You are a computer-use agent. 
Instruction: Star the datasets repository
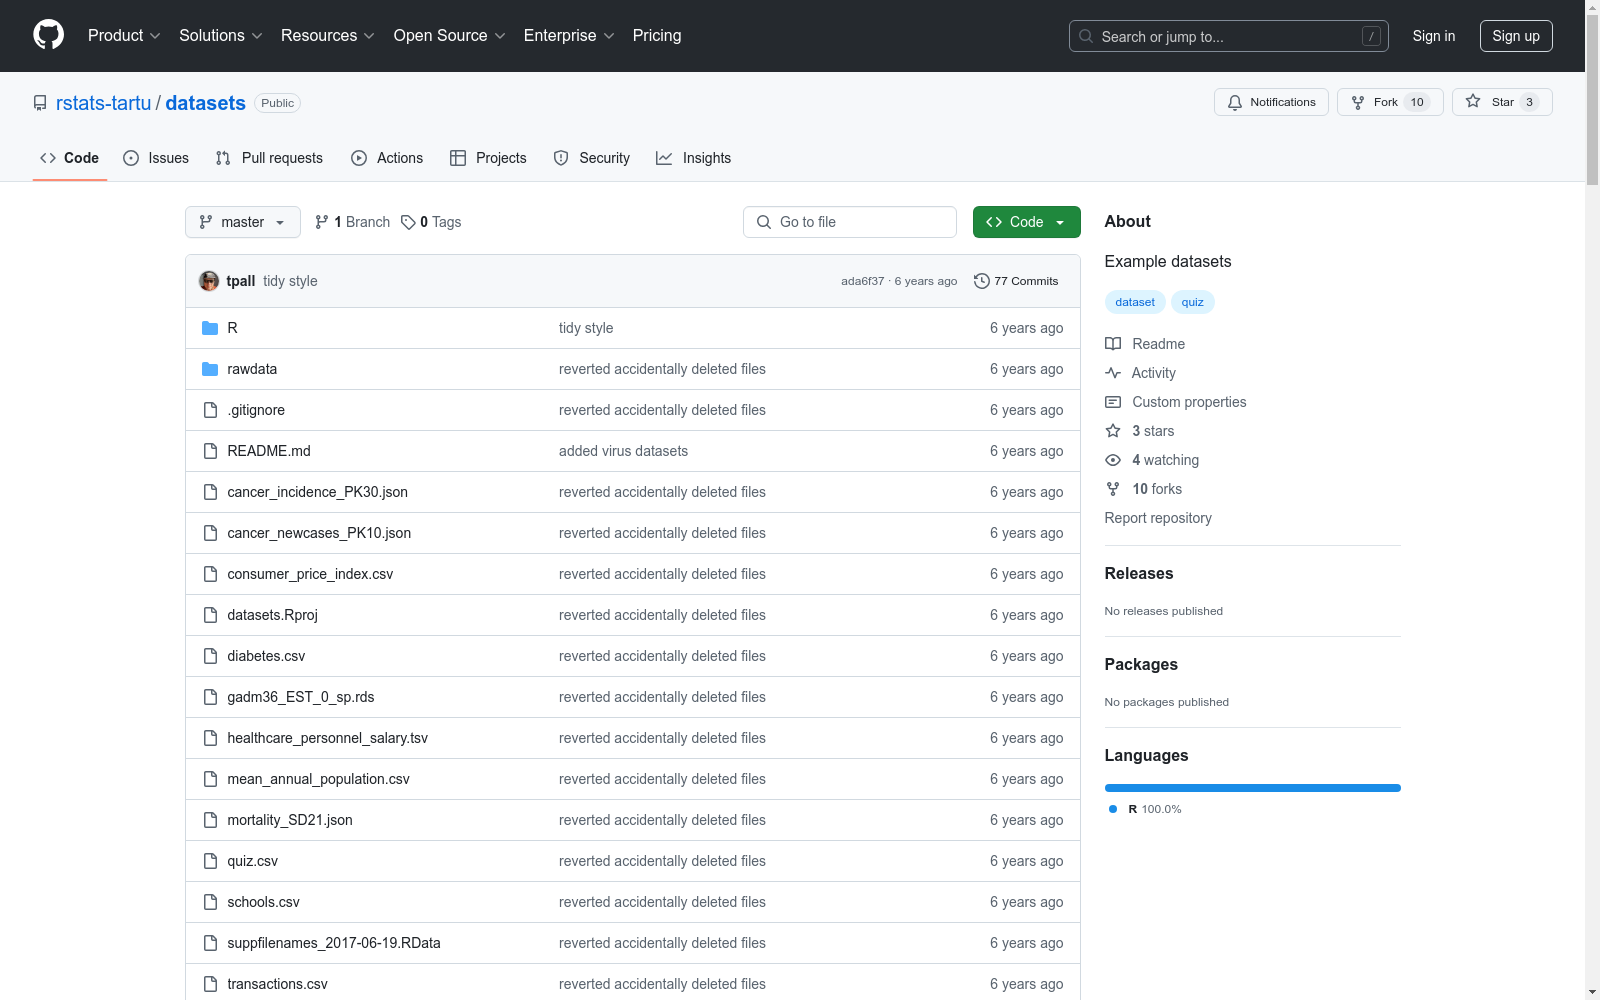tap(1502, 102)
